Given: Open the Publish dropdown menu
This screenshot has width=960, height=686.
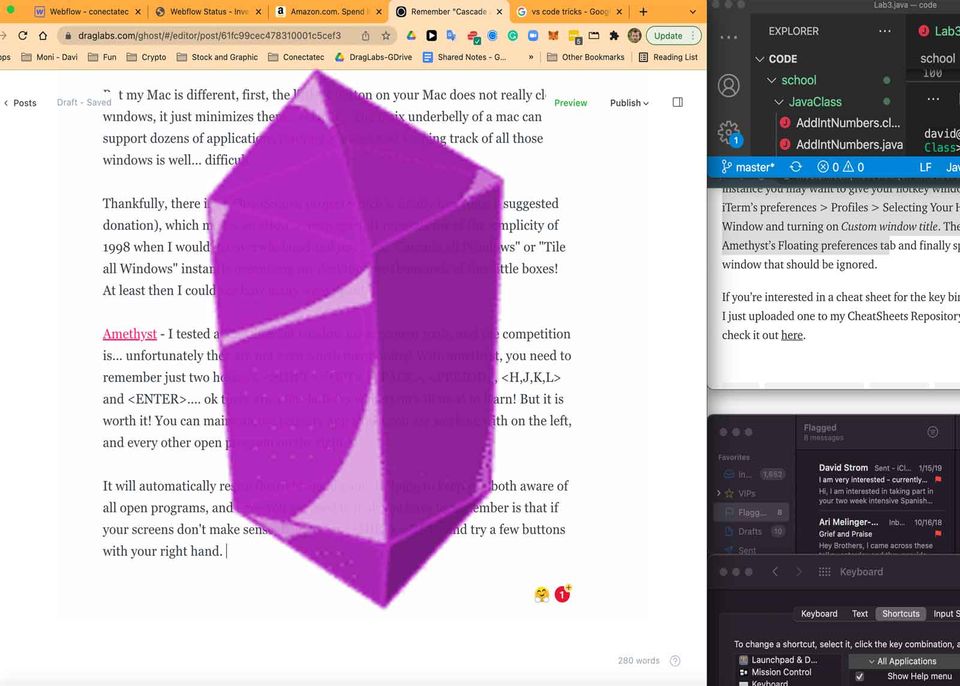Looking at the screenshot, I should click(x=629, y=103).
